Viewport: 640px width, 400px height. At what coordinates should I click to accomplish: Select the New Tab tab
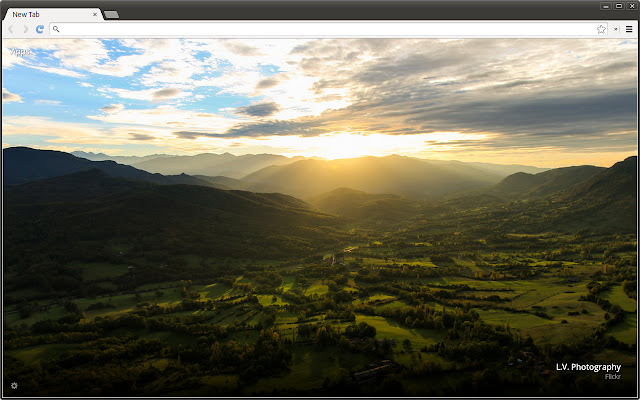pyautogui.click(x=53, y=14)
